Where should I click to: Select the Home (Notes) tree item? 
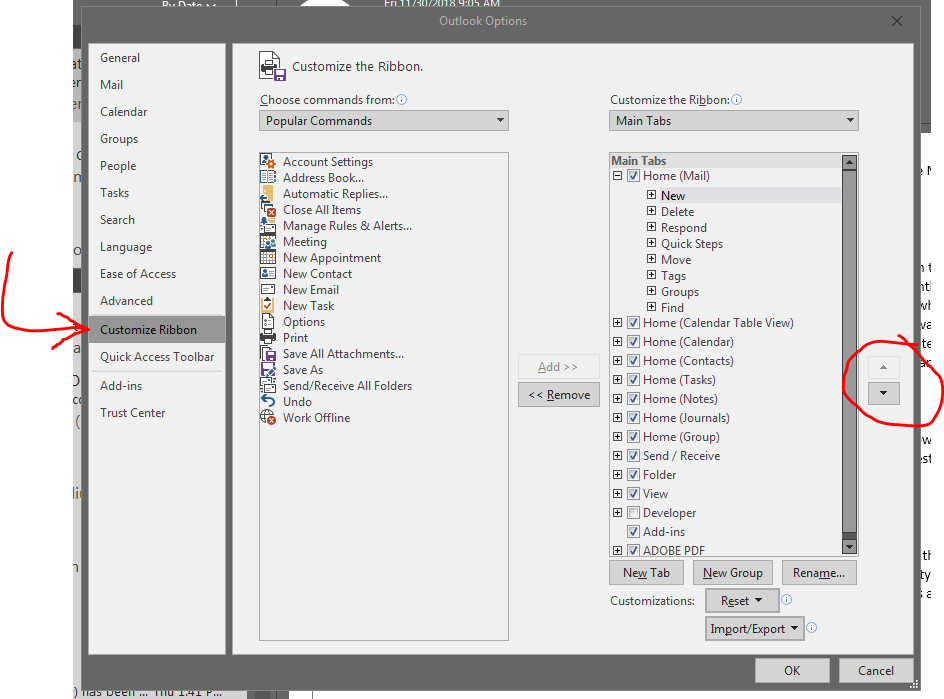point(680,399)
